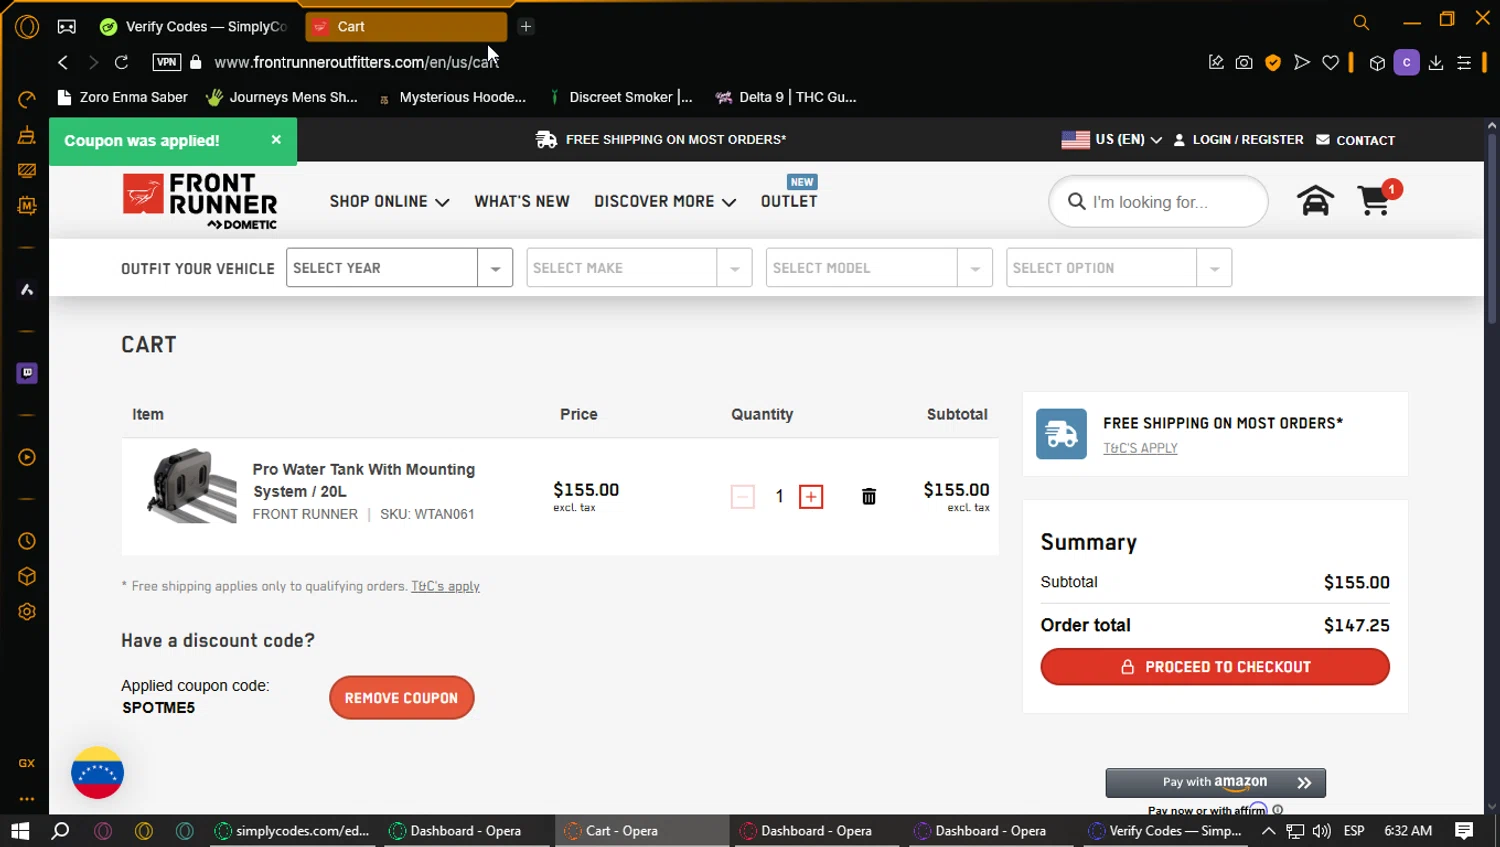Open T&C's apply link under cart item
Image resolution: width=1500 pixels, height=847 pixels.
pos(445,586)
